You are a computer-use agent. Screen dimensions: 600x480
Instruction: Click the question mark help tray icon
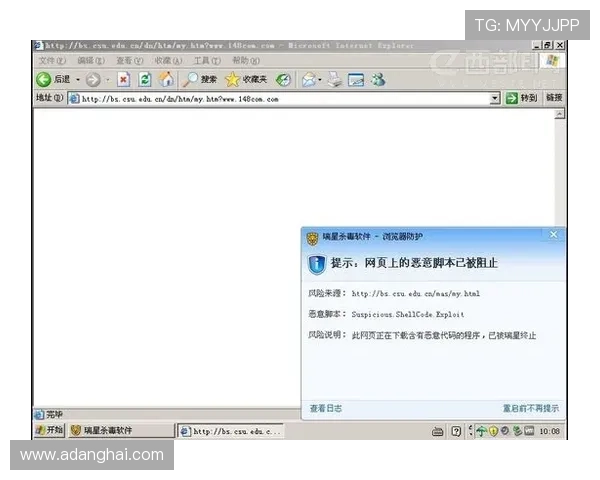pos(456,431)
